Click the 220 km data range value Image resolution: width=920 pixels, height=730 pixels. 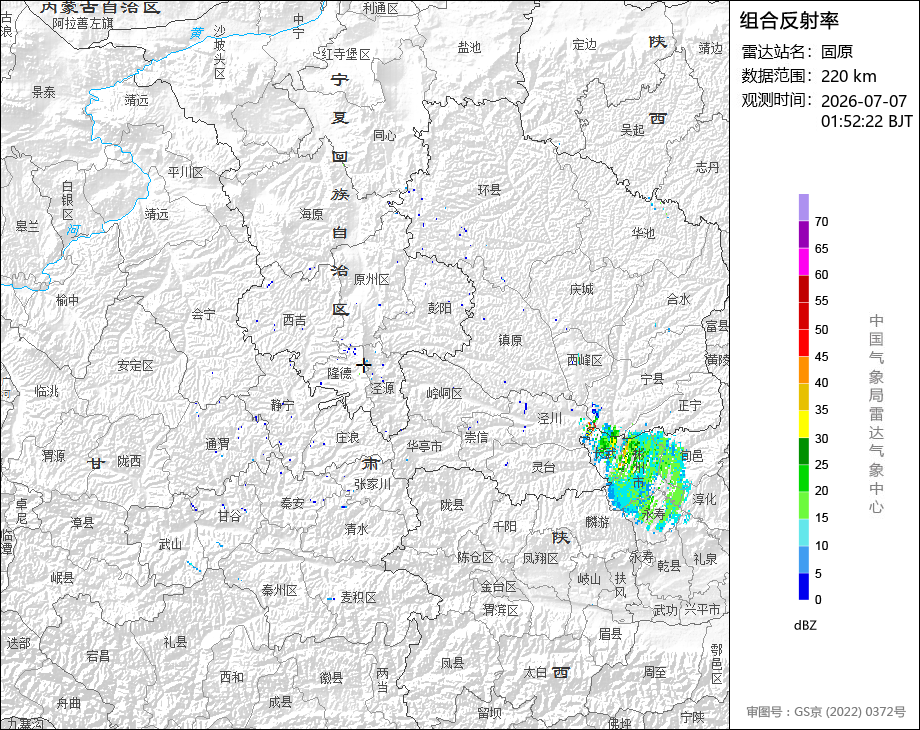point(848,76)
